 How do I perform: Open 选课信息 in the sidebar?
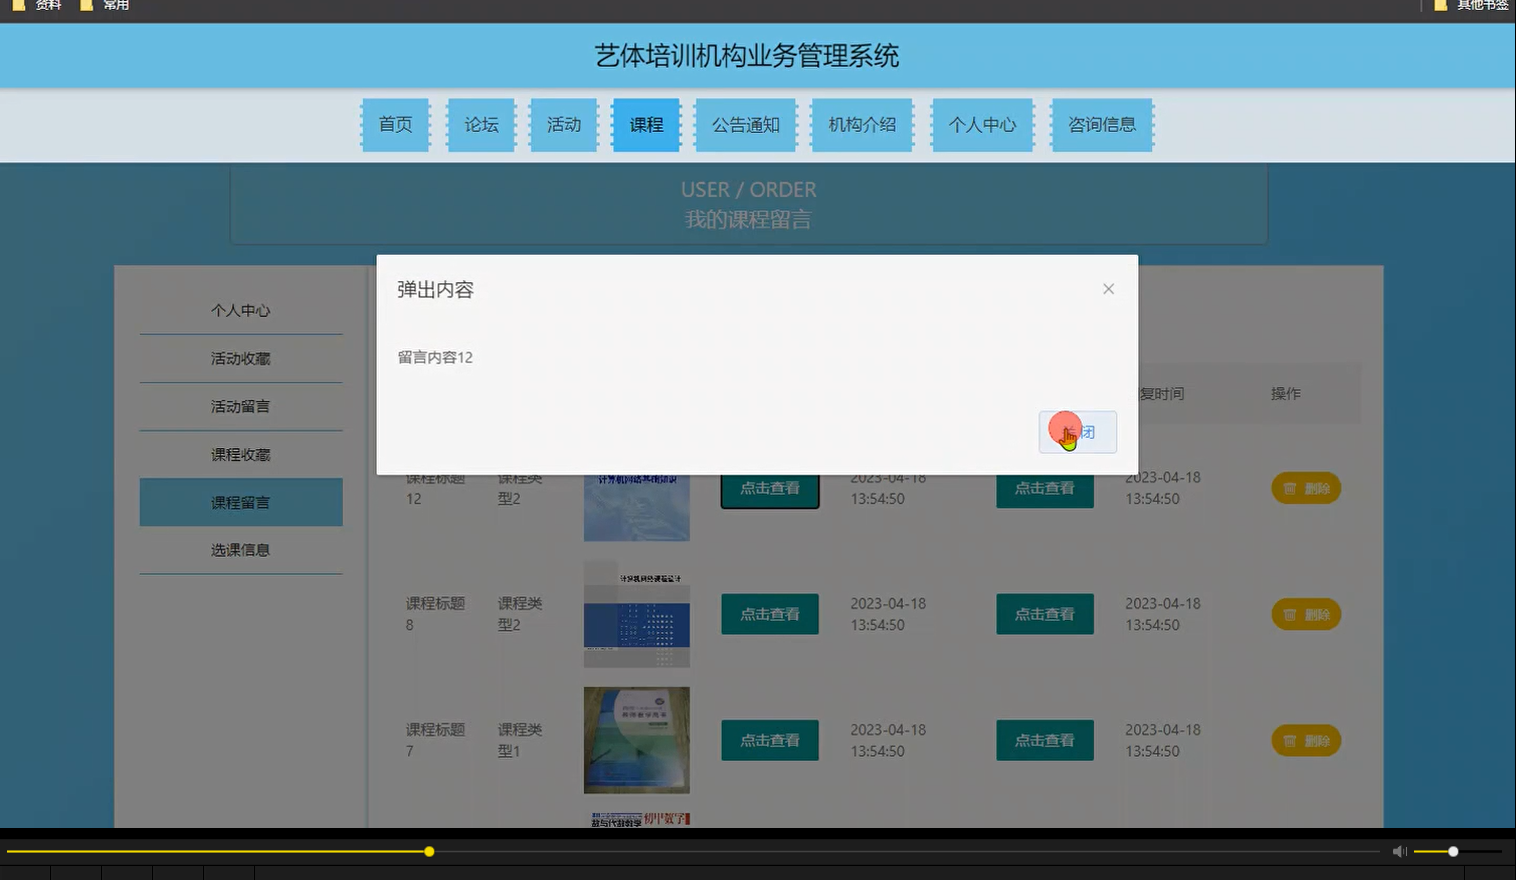point(240,549)
